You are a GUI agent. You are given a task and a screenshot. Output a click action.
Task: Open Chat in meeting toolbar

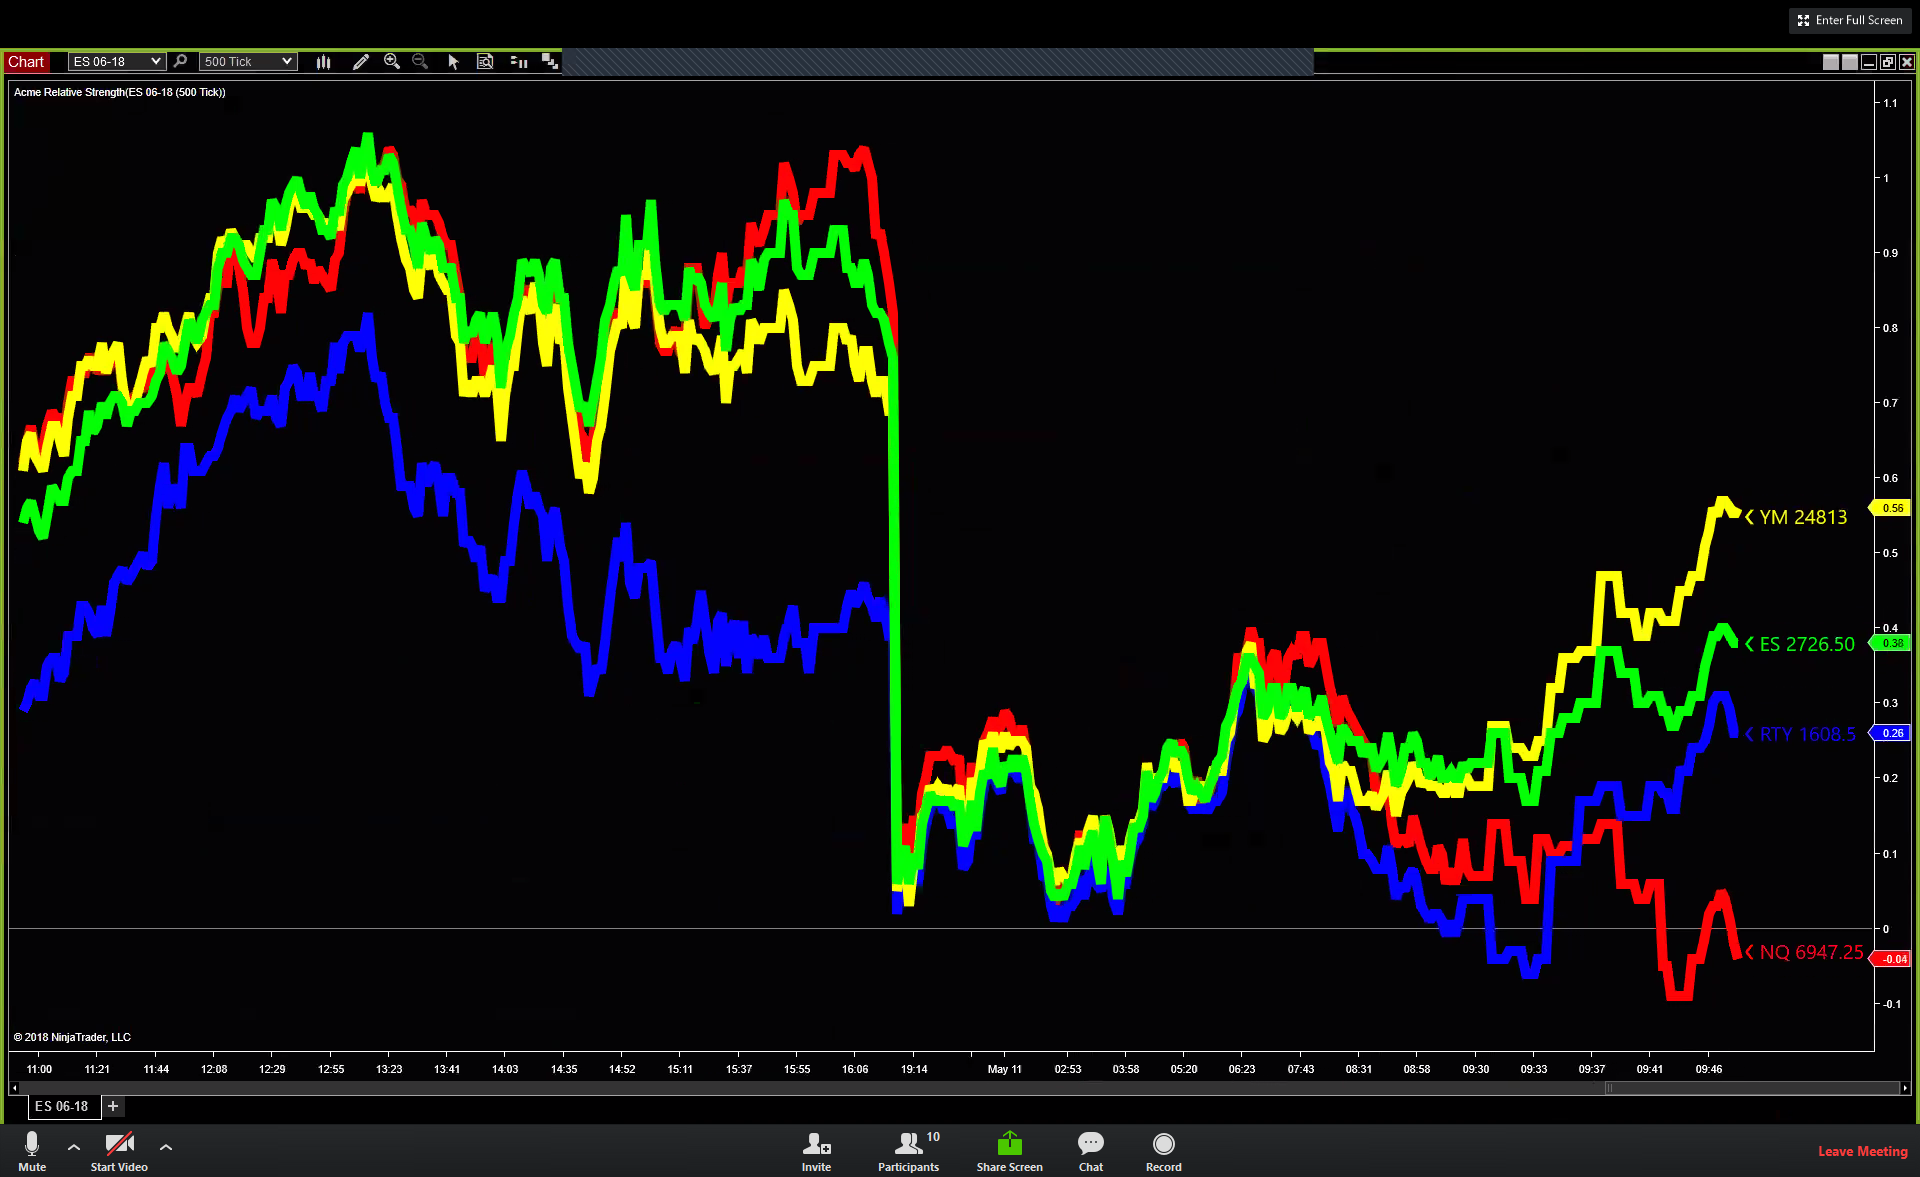point(1090,1150)
